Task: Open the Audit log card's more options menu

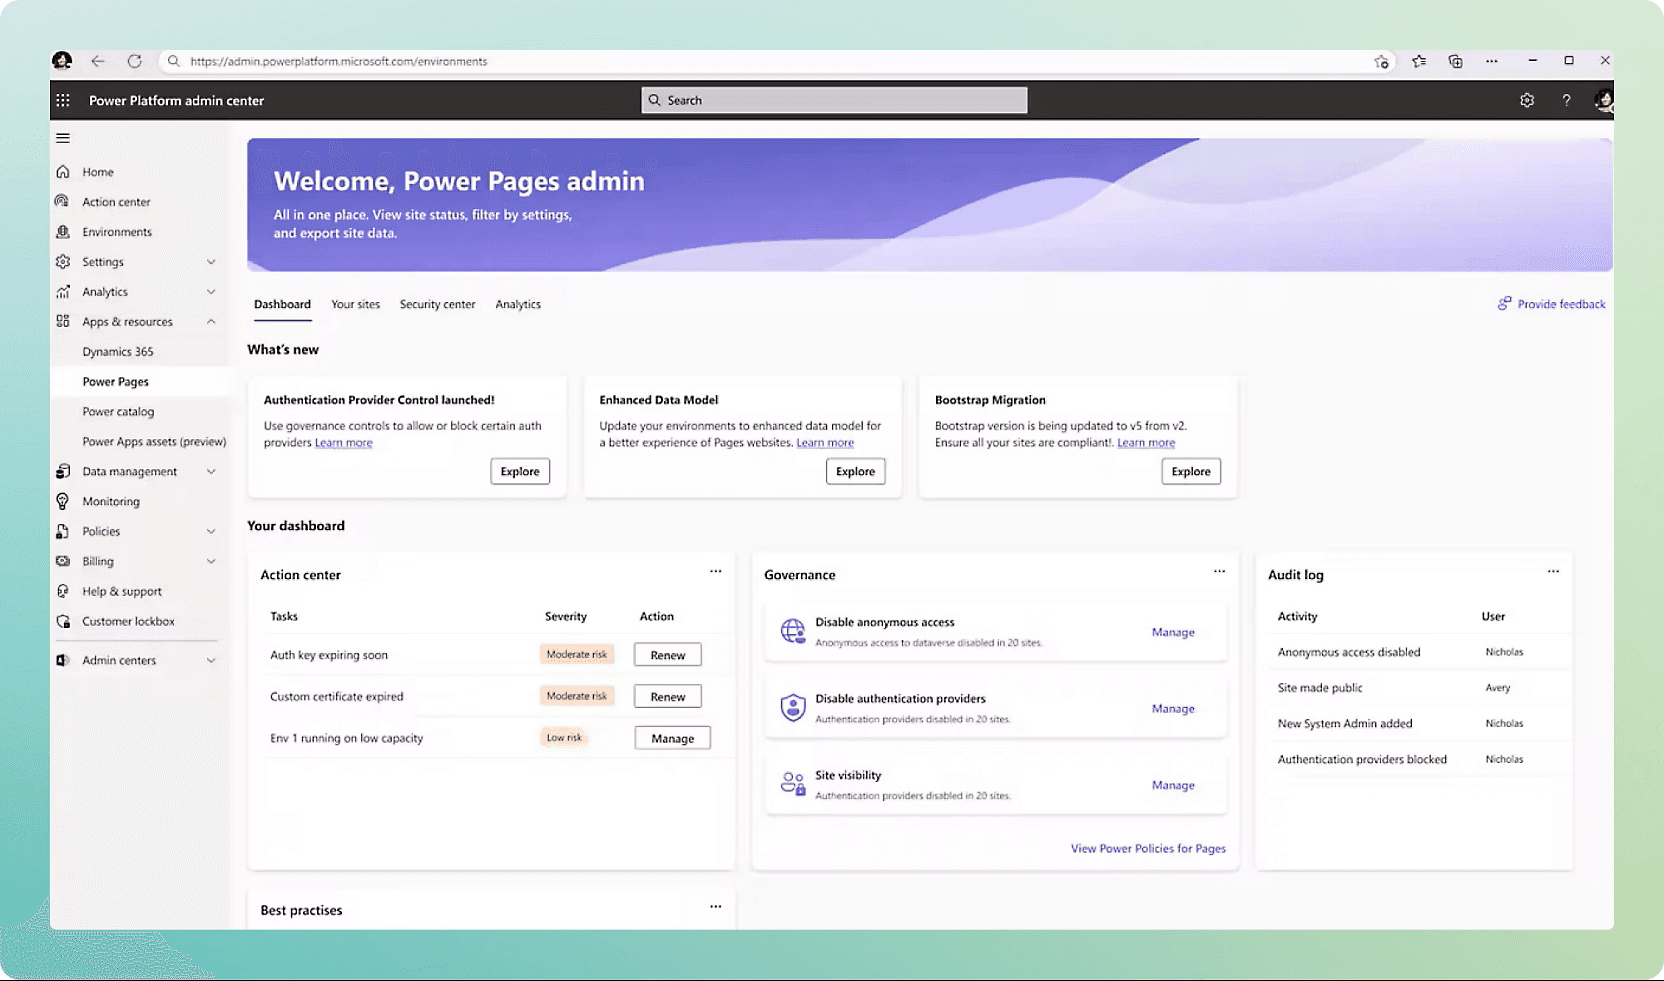Action: pyautogui.click(x=1552, y=571)
